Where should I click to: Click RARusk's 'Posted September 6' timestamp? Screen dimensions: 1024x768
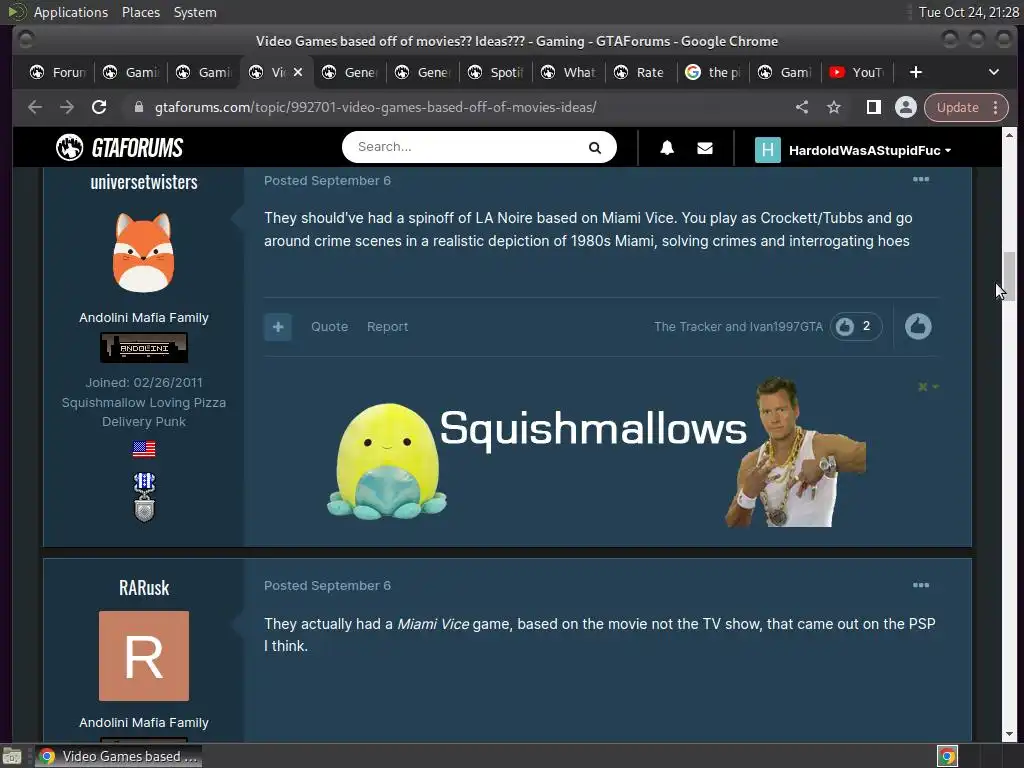click(x=327, y=586)
